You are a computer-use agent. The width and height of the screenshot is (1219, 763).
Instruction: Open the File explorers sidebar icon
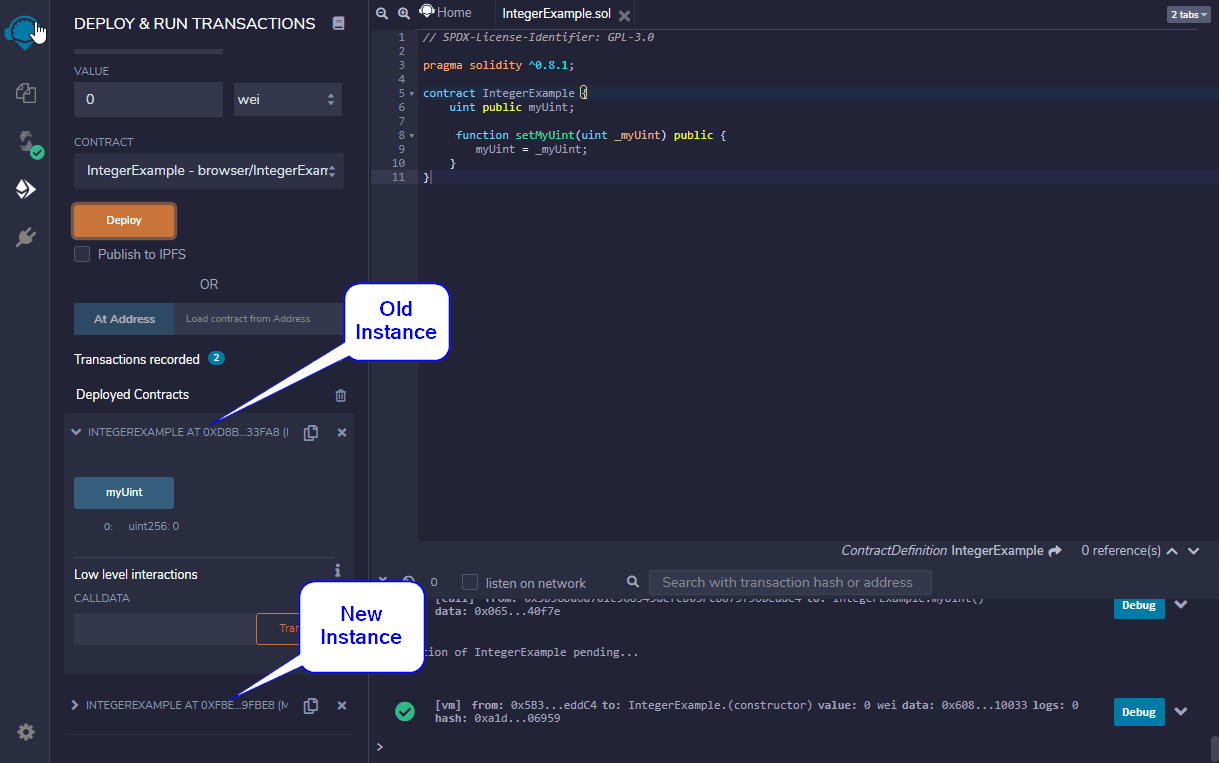click(x=26, y=93)
